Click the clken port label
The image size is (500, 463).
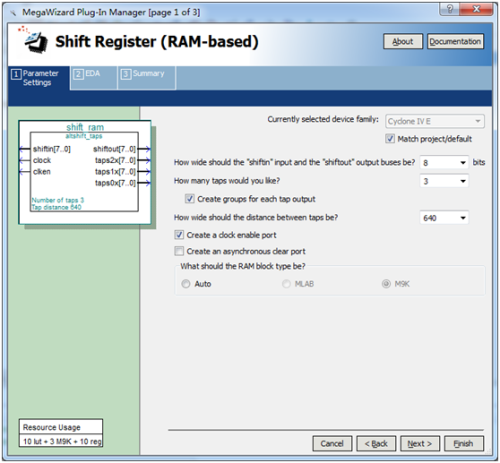point(42,172)
